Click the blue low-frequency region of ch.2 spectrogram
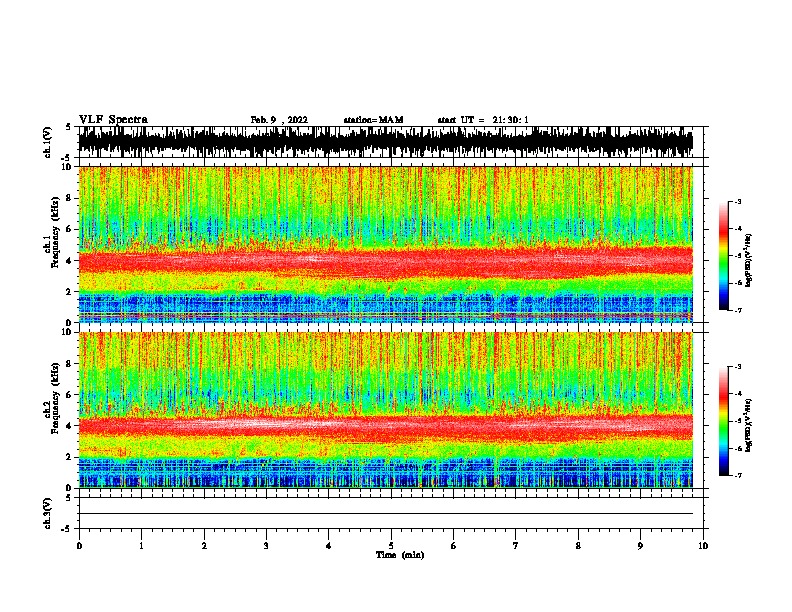This screenshot has height=612, width=792. click(385, 472)
